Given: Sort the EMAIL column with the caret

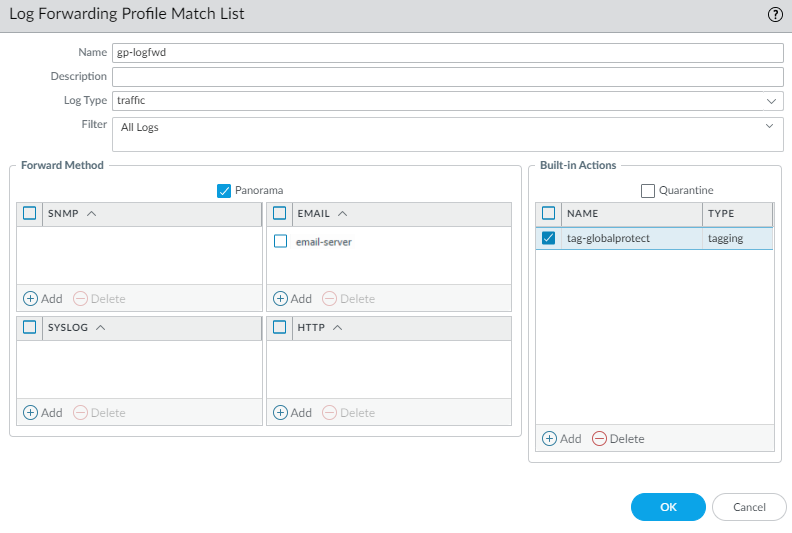Looking at the screenshot, I should click(x=342, y=213).
